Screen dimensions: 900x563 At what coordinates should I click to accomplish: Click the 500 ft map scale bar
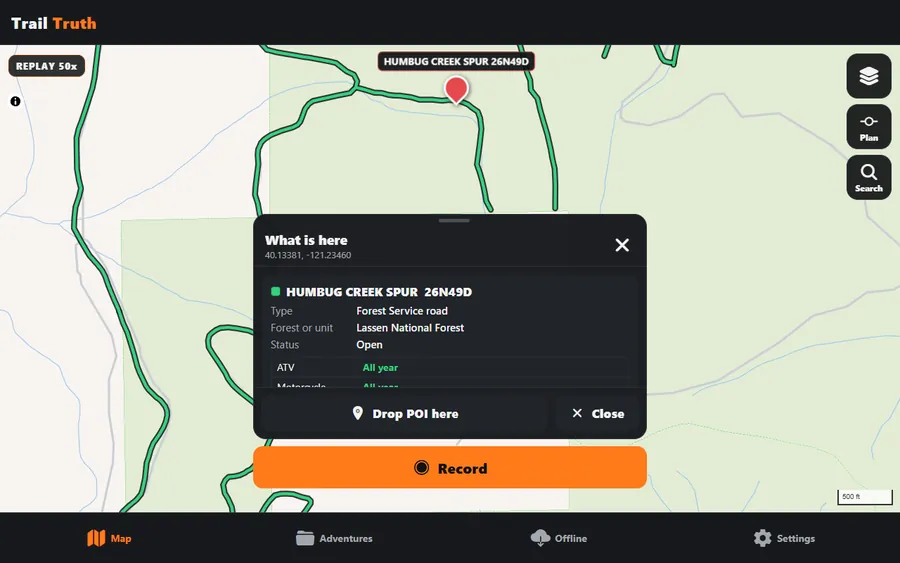(x=865, y=497)
